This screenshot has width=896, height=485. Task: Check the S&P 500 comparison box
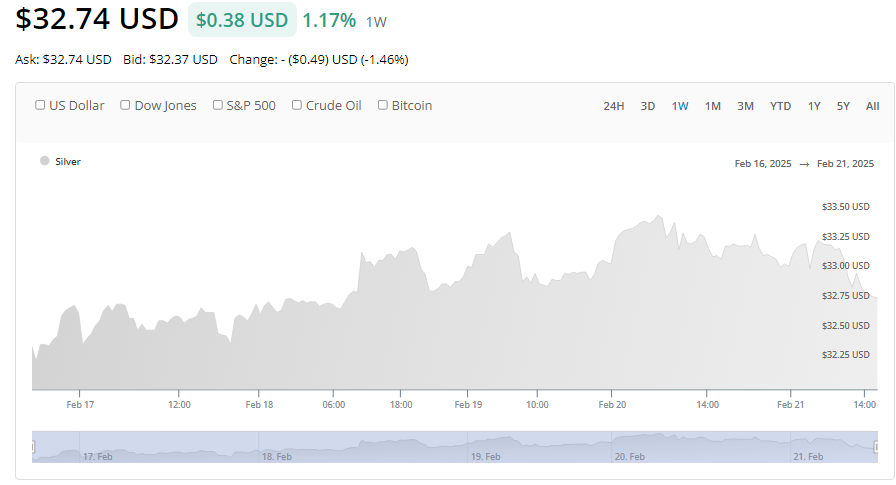[218, 105]
